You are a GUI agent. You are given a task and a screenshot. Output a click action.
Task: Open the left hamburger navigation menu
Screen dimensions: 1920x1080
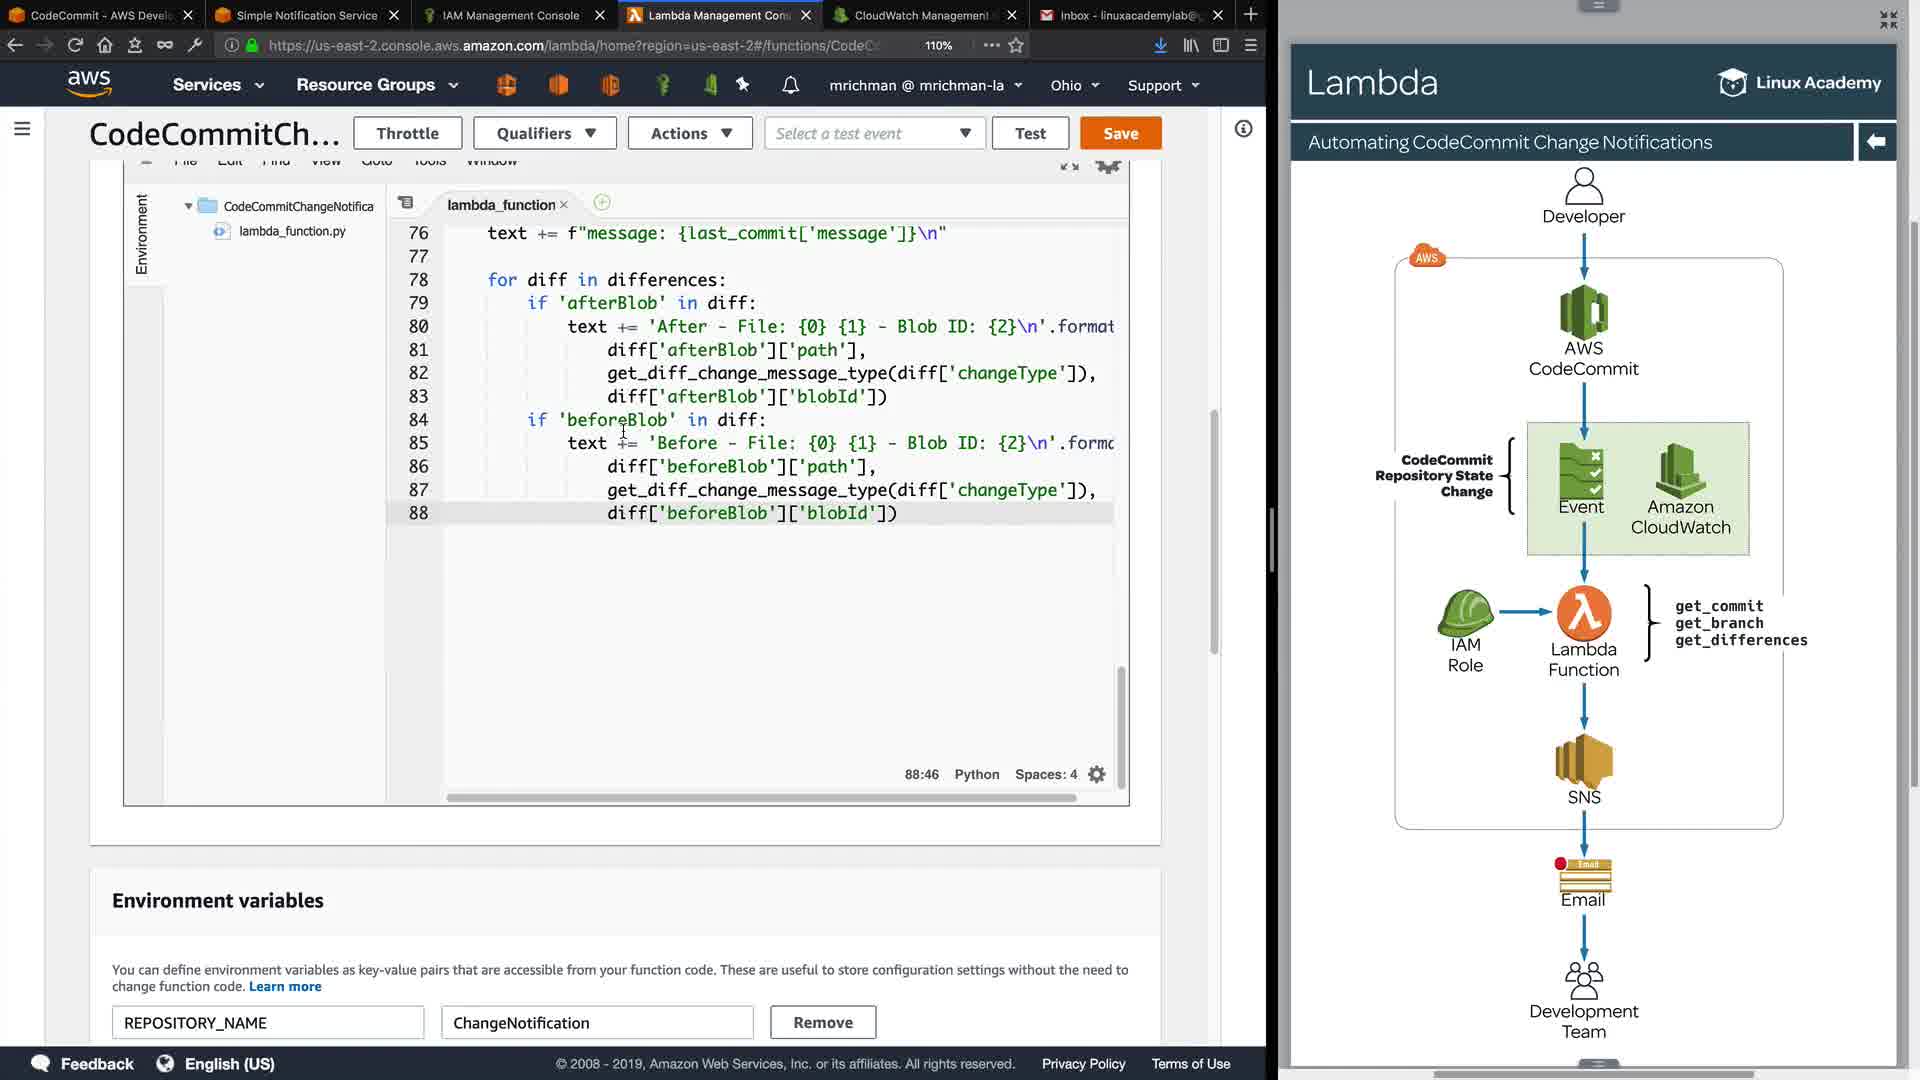22,129
